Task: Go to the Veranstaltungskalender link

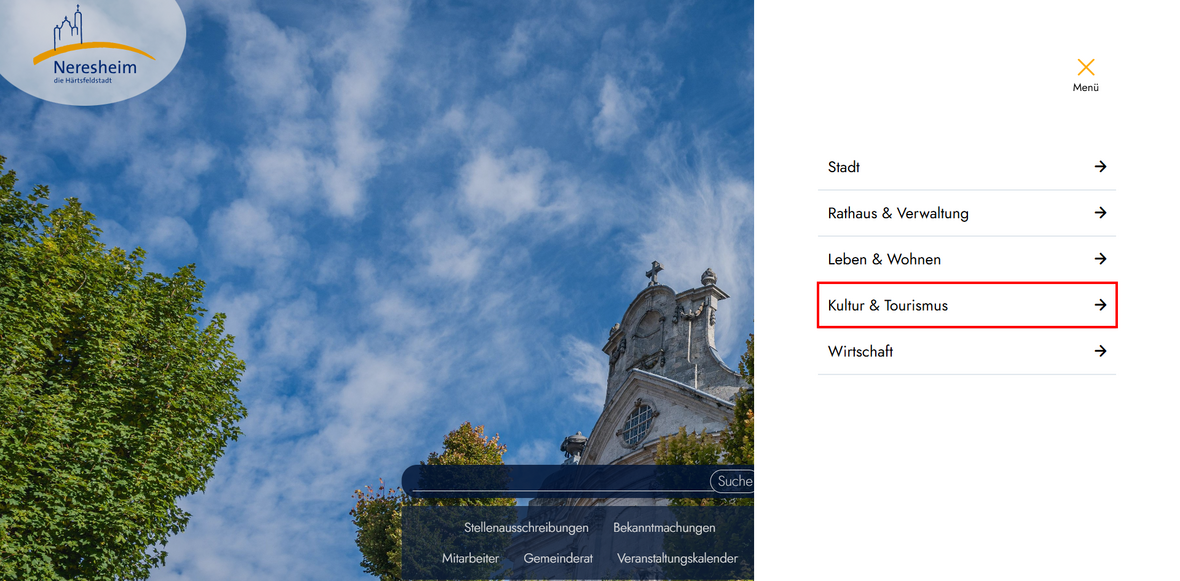Action: [x=677, y=558]
